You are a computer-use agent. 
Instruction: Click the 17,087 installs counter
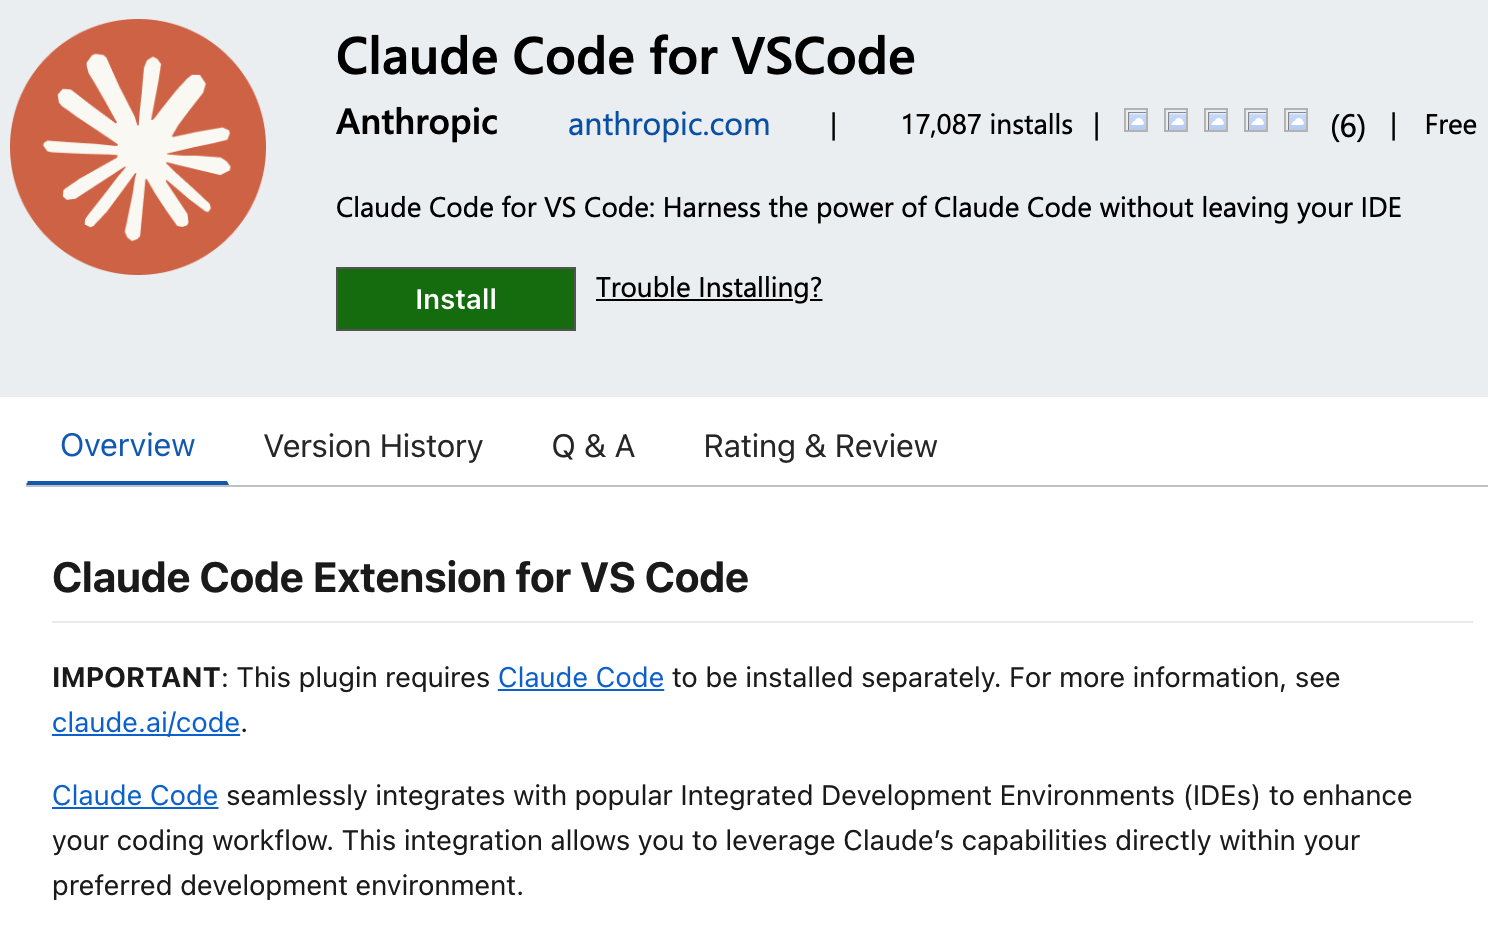(986, 124)
